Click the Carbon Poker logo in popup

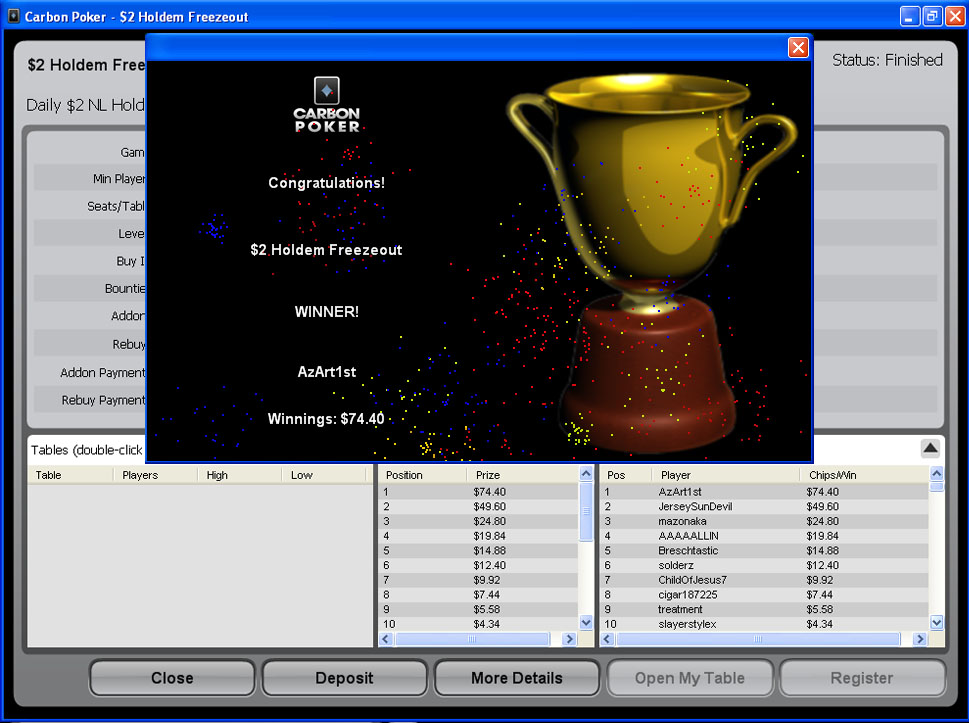click(327, 104)
